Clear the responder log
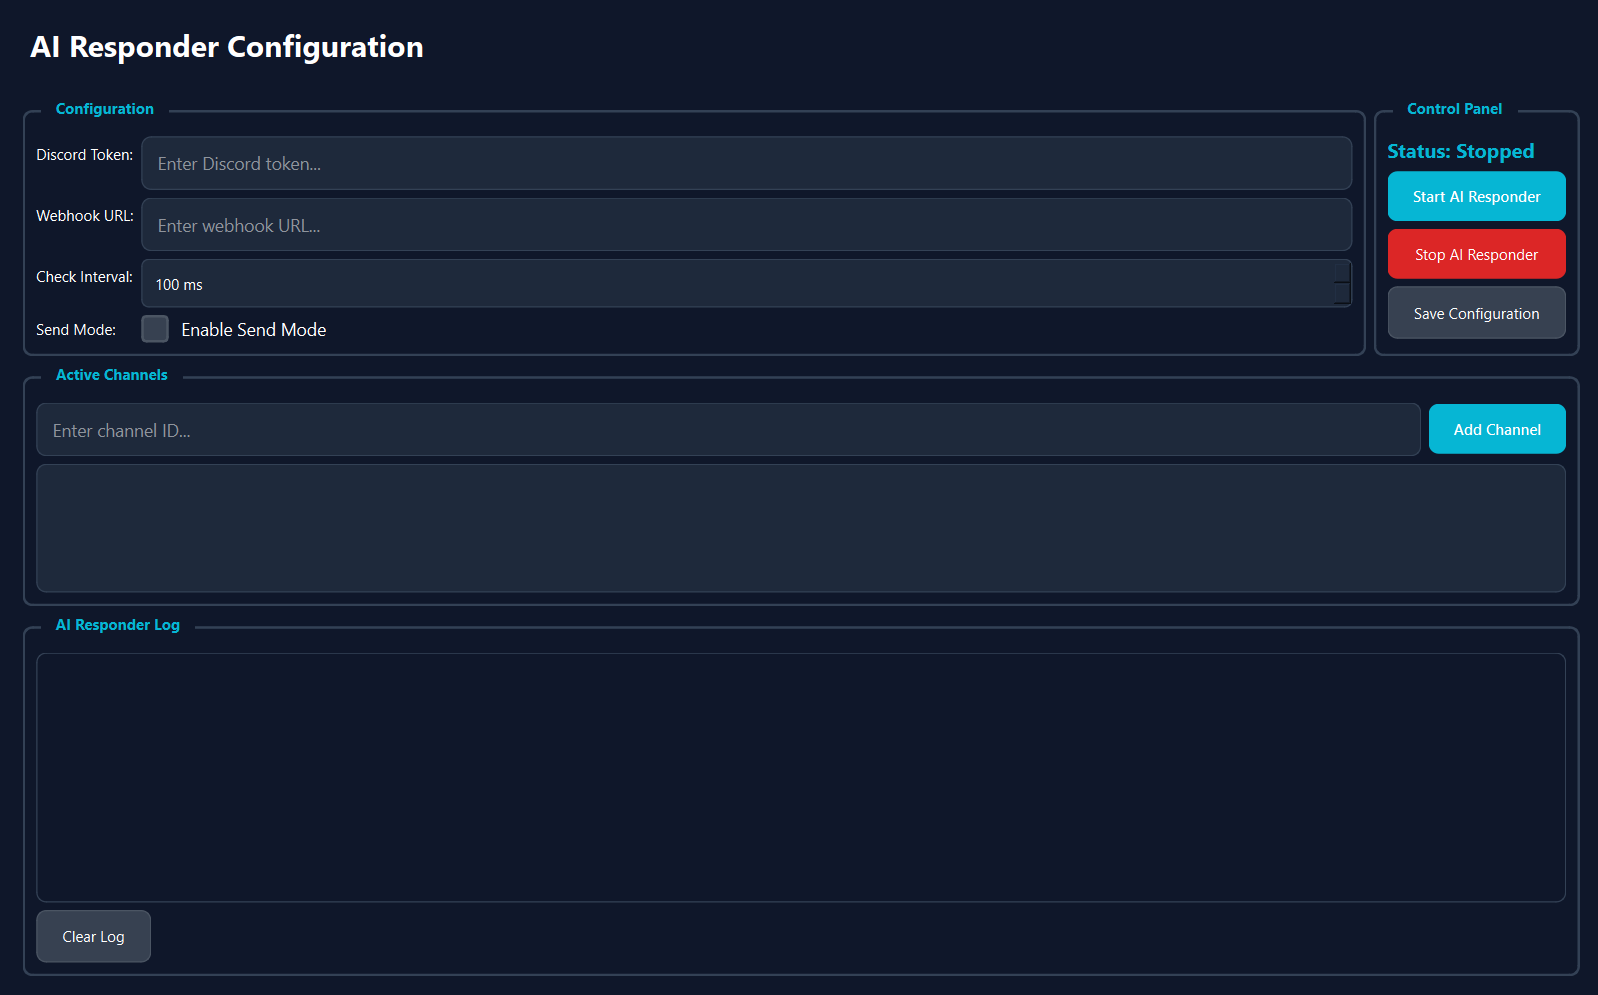The height and width of the screenshot is (995, 1598). [93, 937]
